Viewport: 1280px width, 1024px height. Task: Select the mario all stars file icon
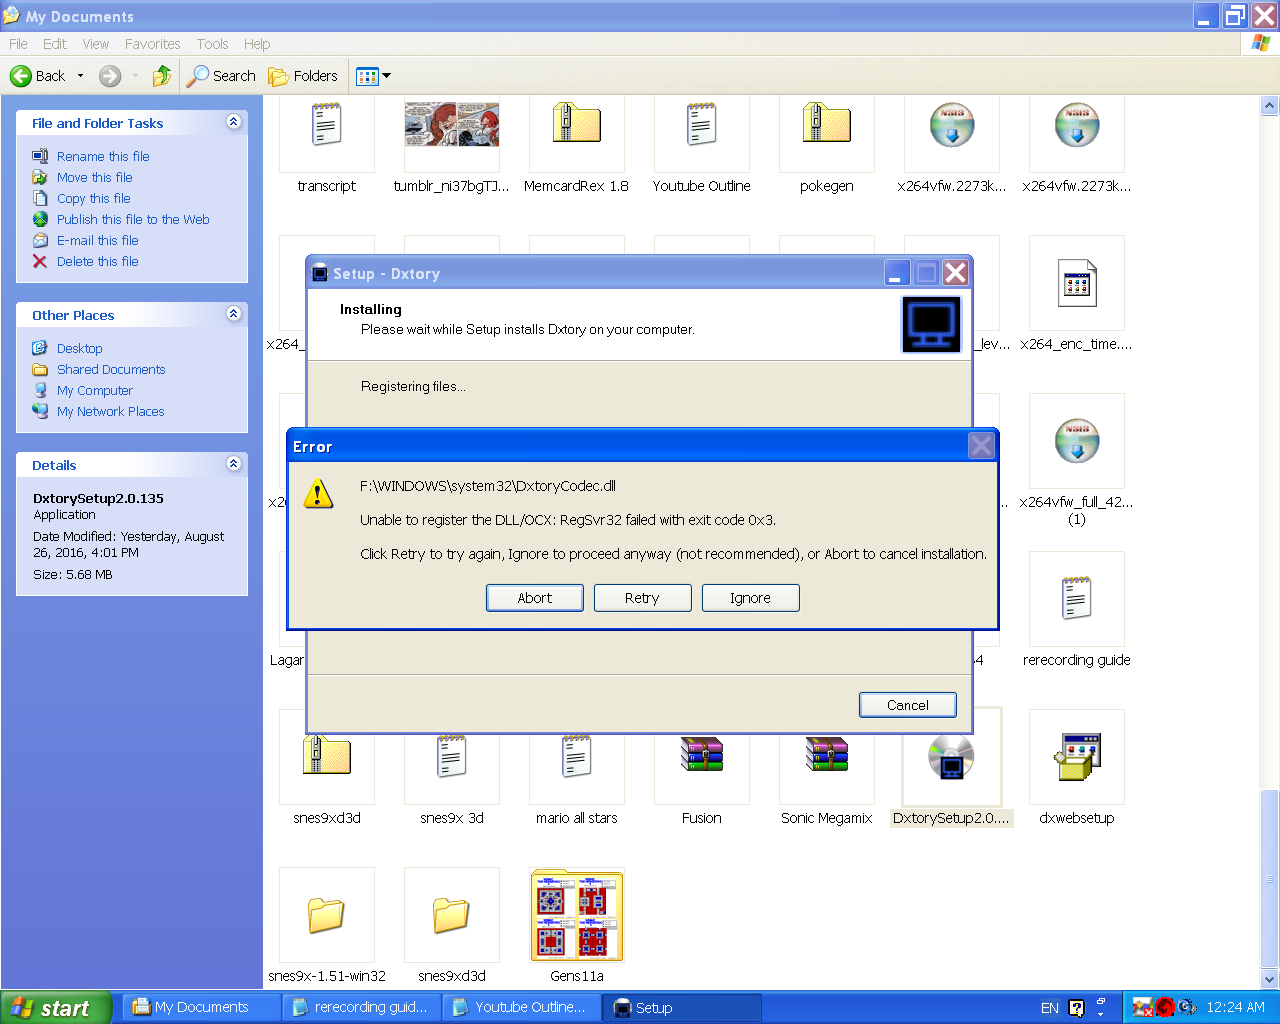pos(577,757)
